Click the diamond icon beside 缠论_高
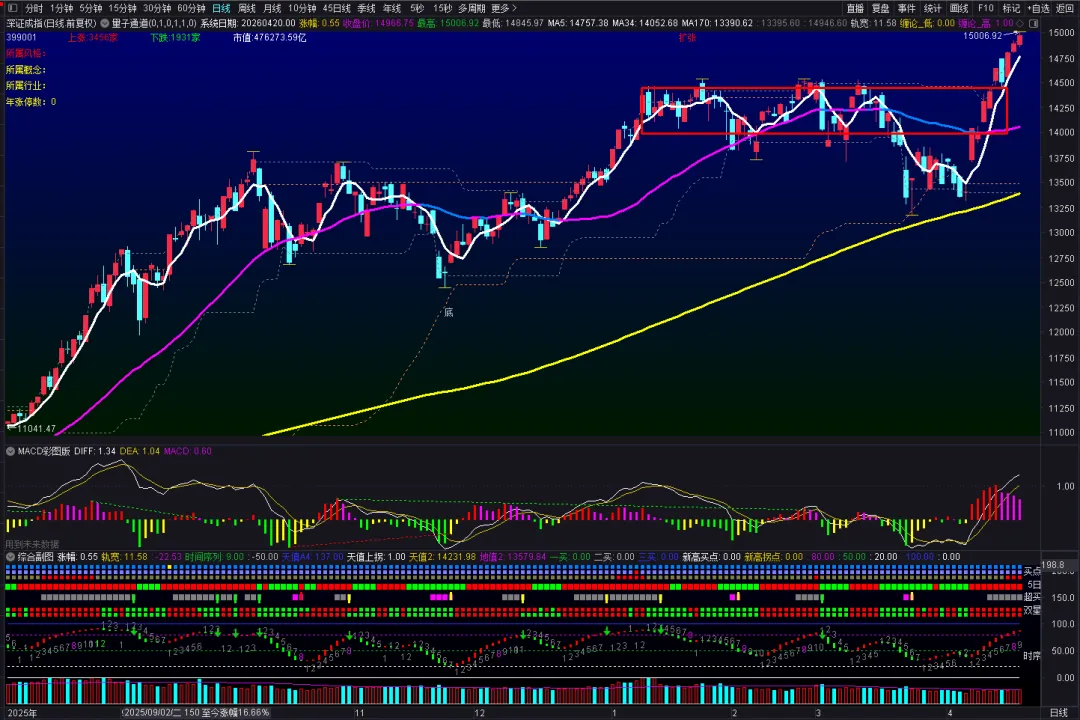Screen dimensions: 1080x720 tap(1020, 23)
